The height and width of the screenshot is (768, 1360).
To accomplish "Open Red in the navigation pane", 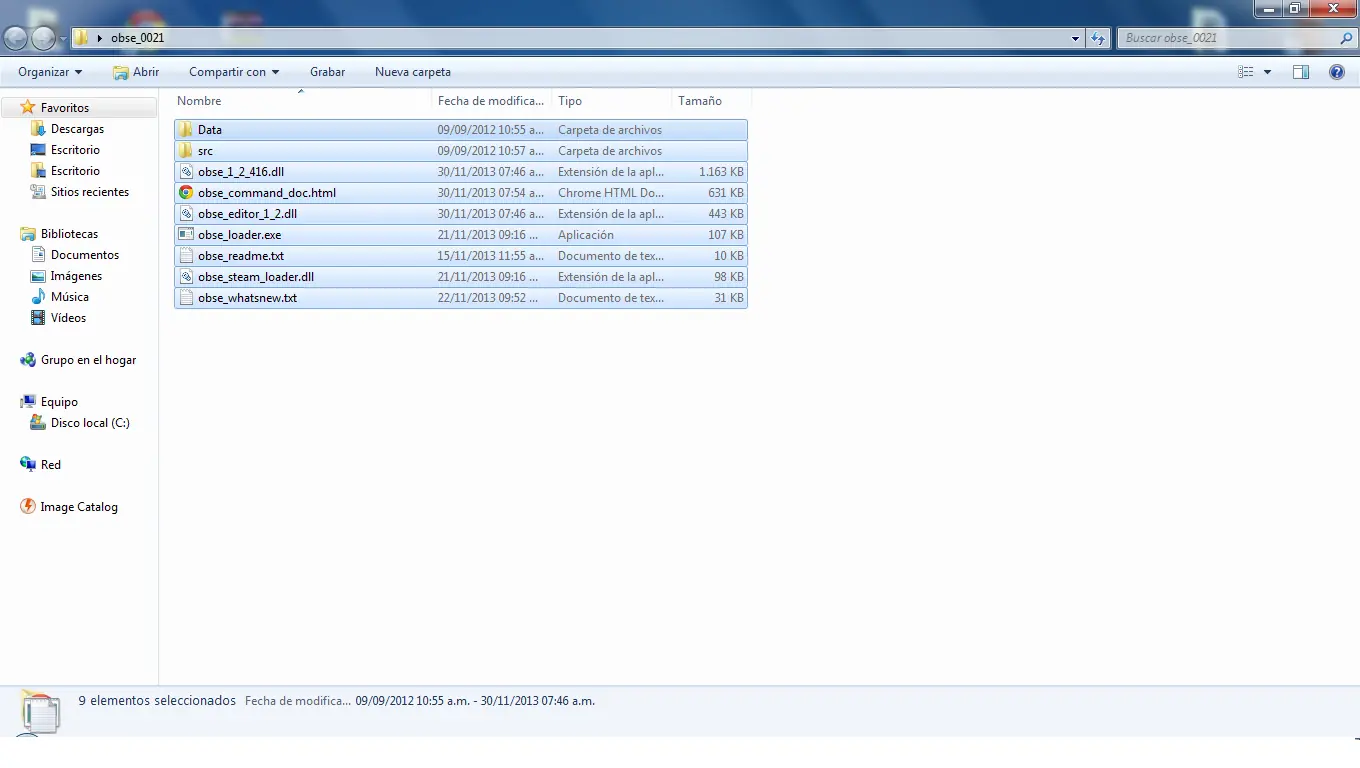I will pos(51,465).
